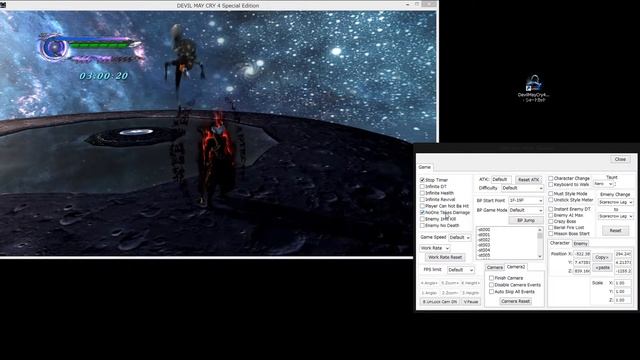Click the V.Pause button
Viewport: 640px width, 360px height.
pos(471,302)
